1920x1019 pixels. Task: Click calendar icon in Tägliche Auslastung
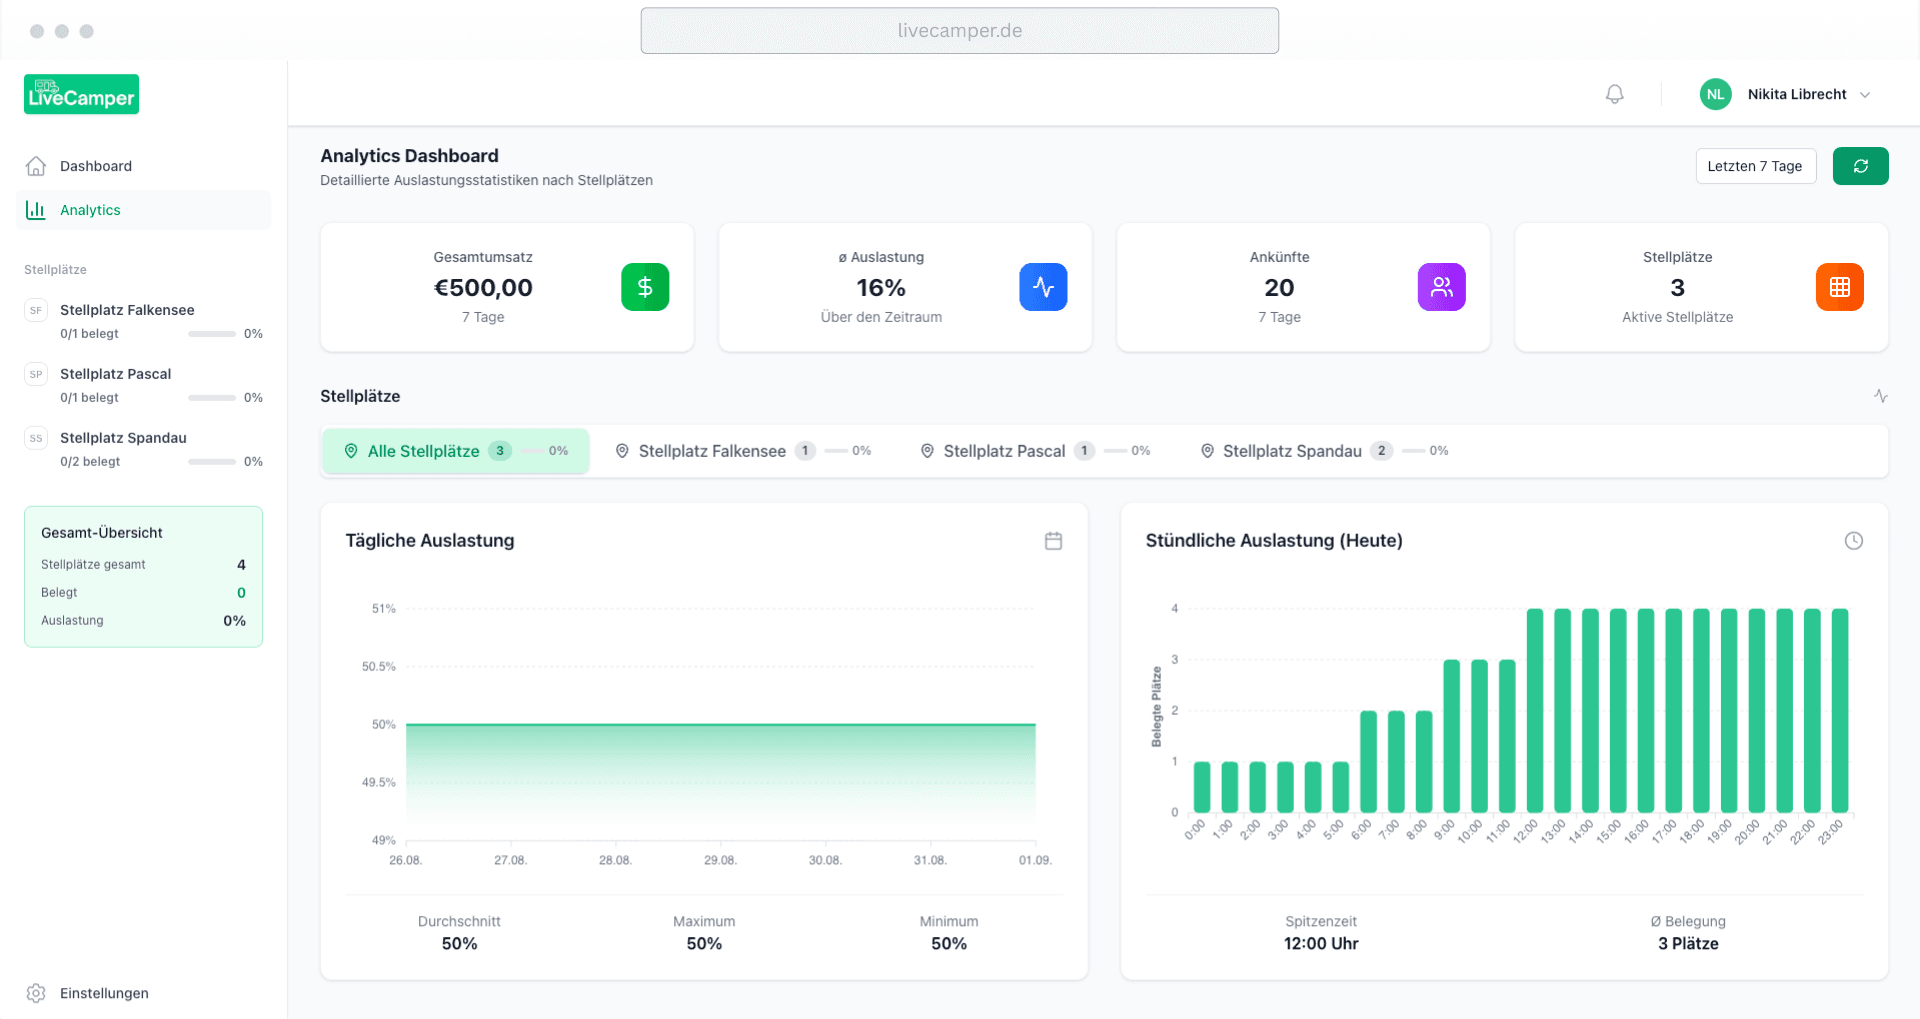point(1053,541)
